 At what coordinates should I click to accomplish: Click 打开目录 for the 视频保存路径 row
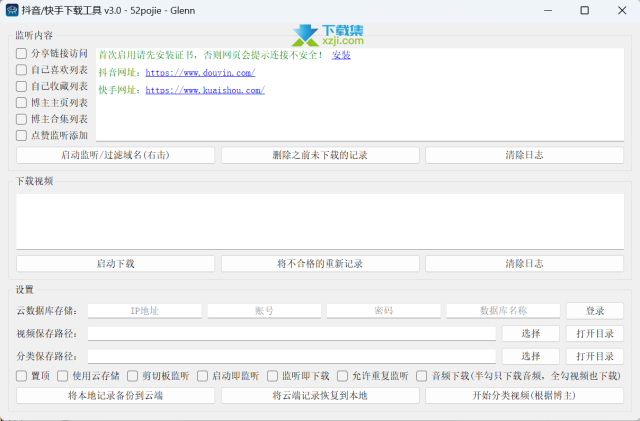tap(595, 334)
